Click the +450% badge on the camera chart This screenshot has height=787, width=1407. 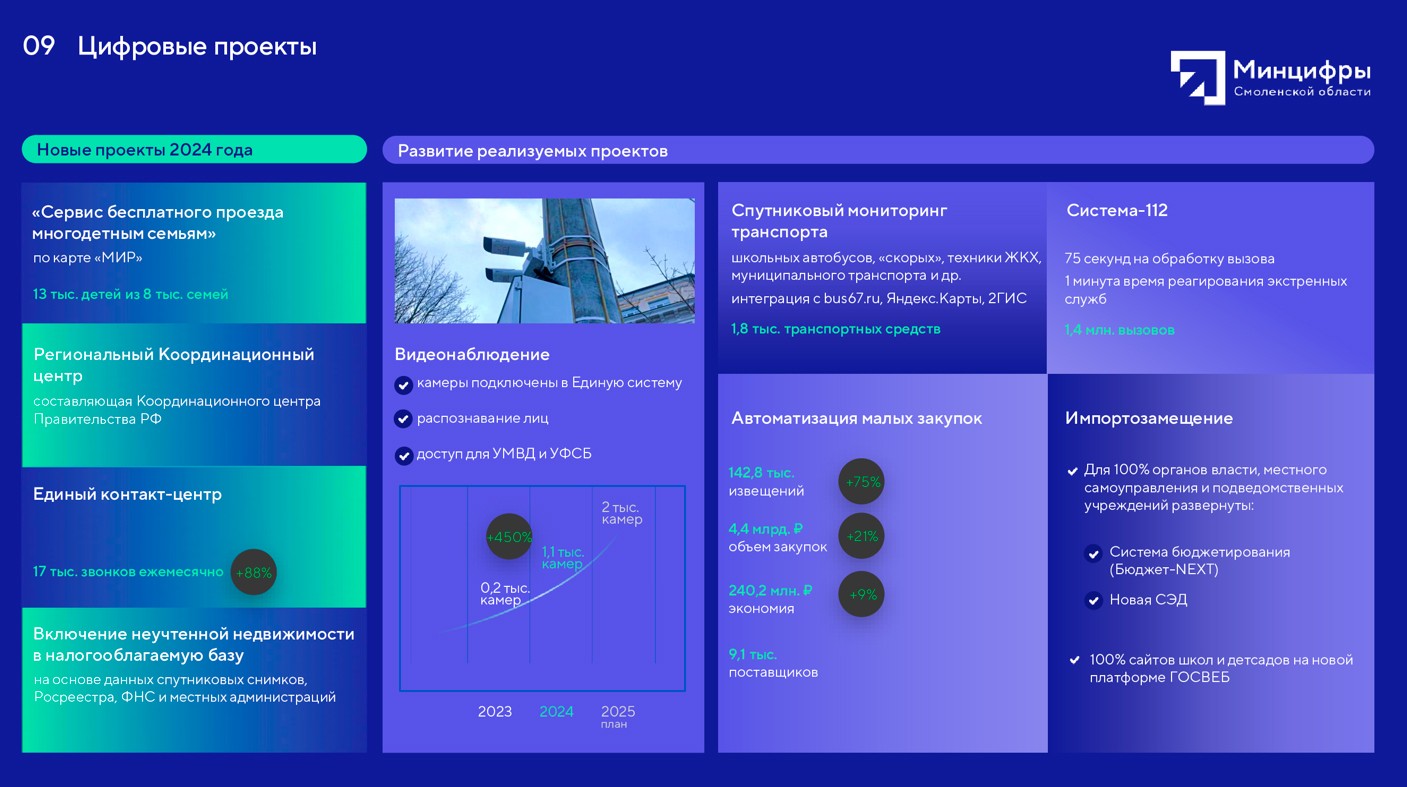(x=509, y=537)
